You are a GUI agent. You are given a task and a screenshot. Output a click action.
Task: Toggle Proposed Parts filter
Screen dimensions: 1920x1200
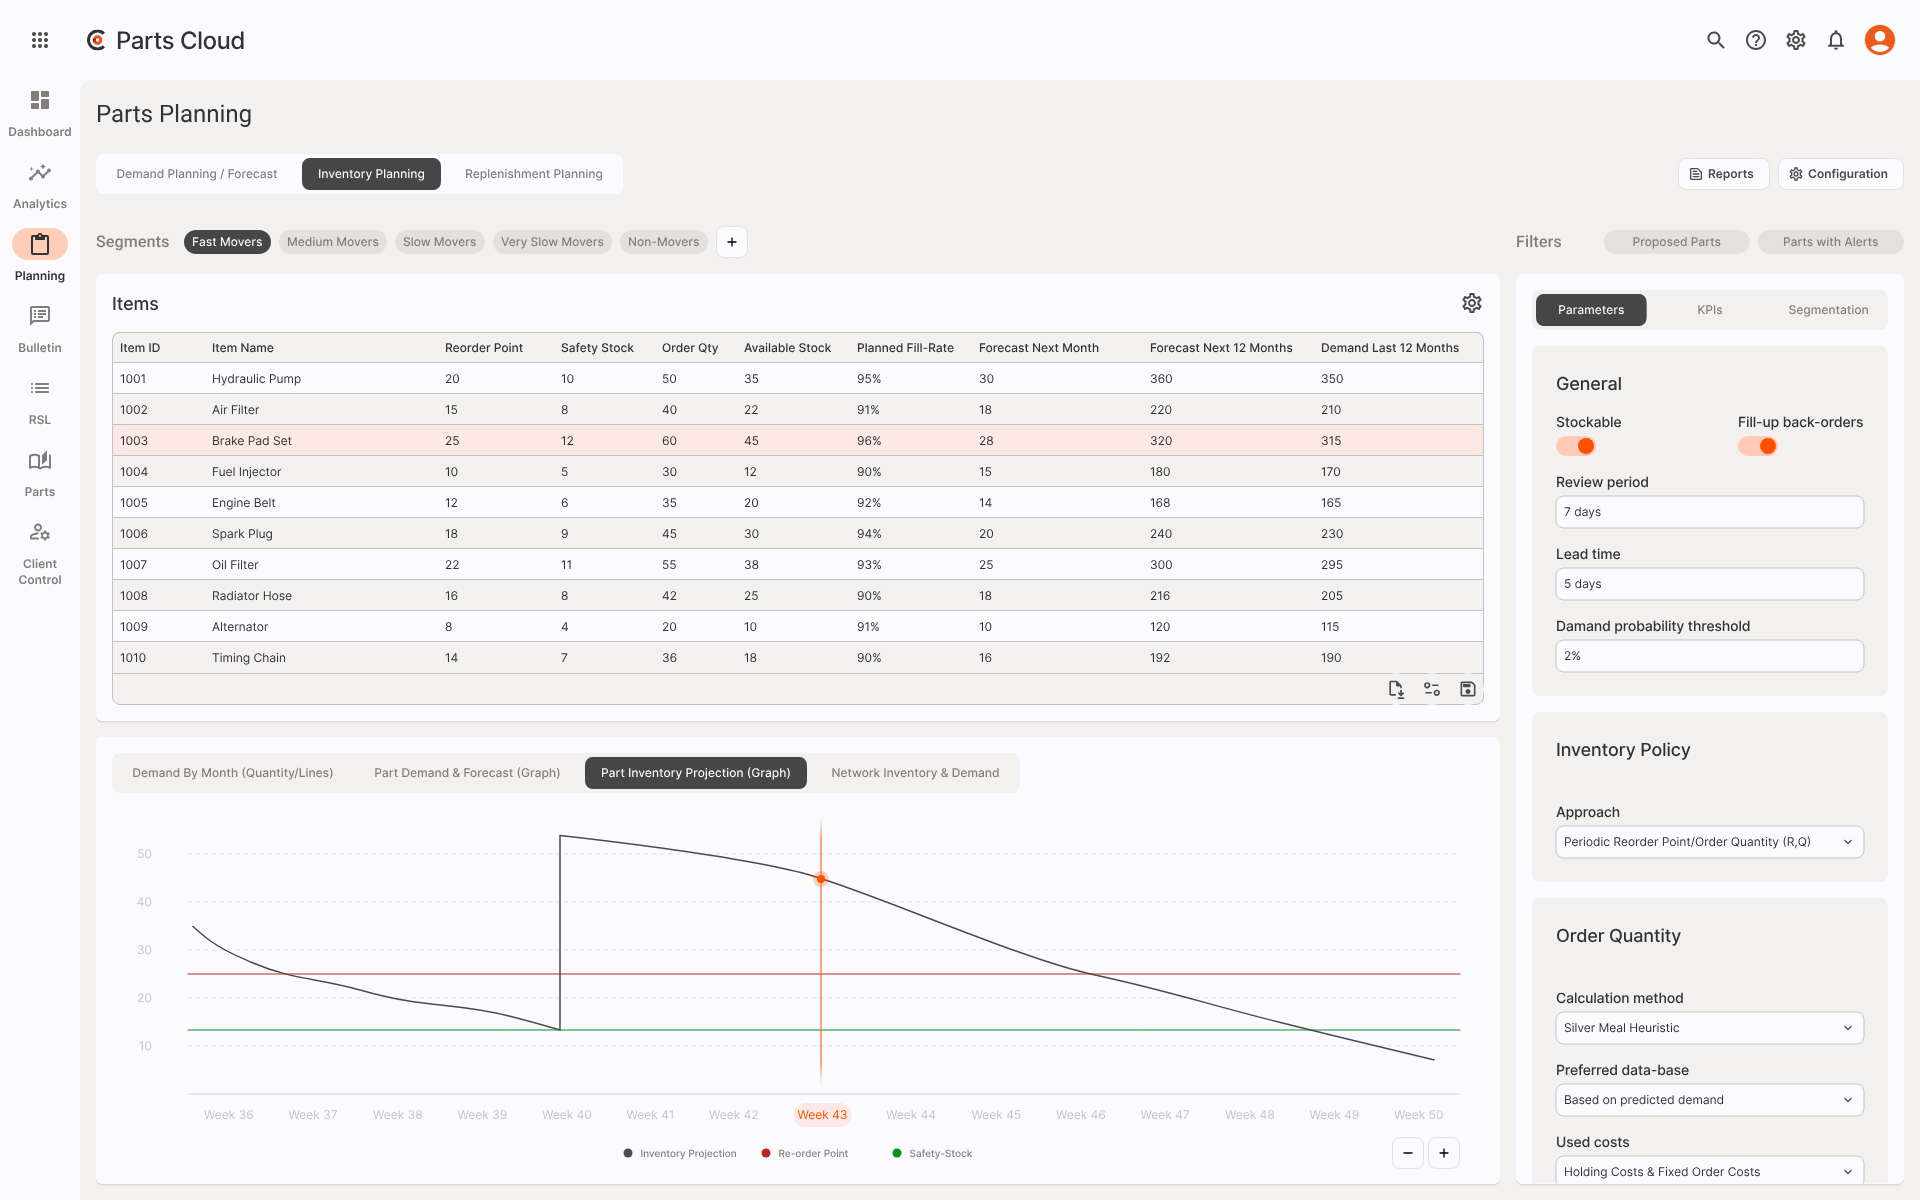click(x=1677, y=242)
